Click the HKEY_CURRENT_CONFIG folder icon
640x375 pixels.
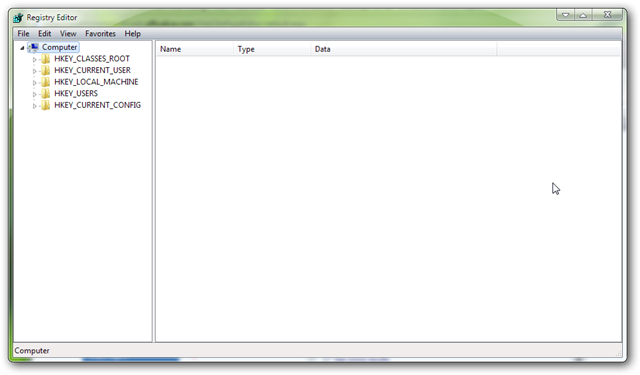coord(46,105)
